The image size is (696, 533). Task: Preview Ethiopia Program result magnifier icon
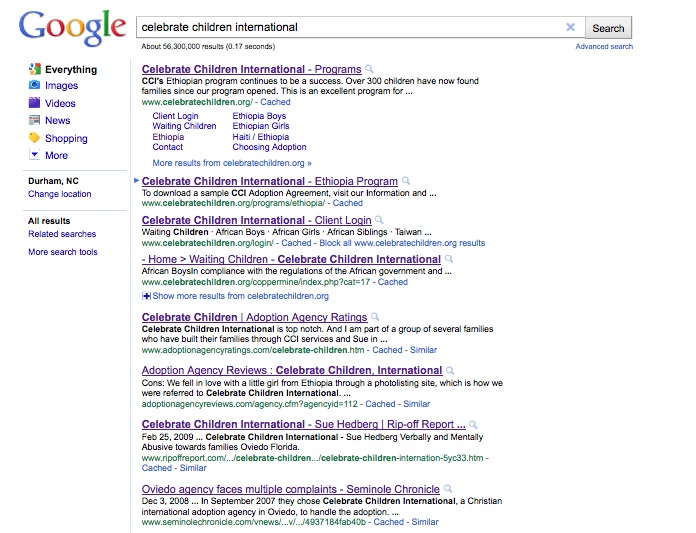pyautogui.click(x=406, y=181)
